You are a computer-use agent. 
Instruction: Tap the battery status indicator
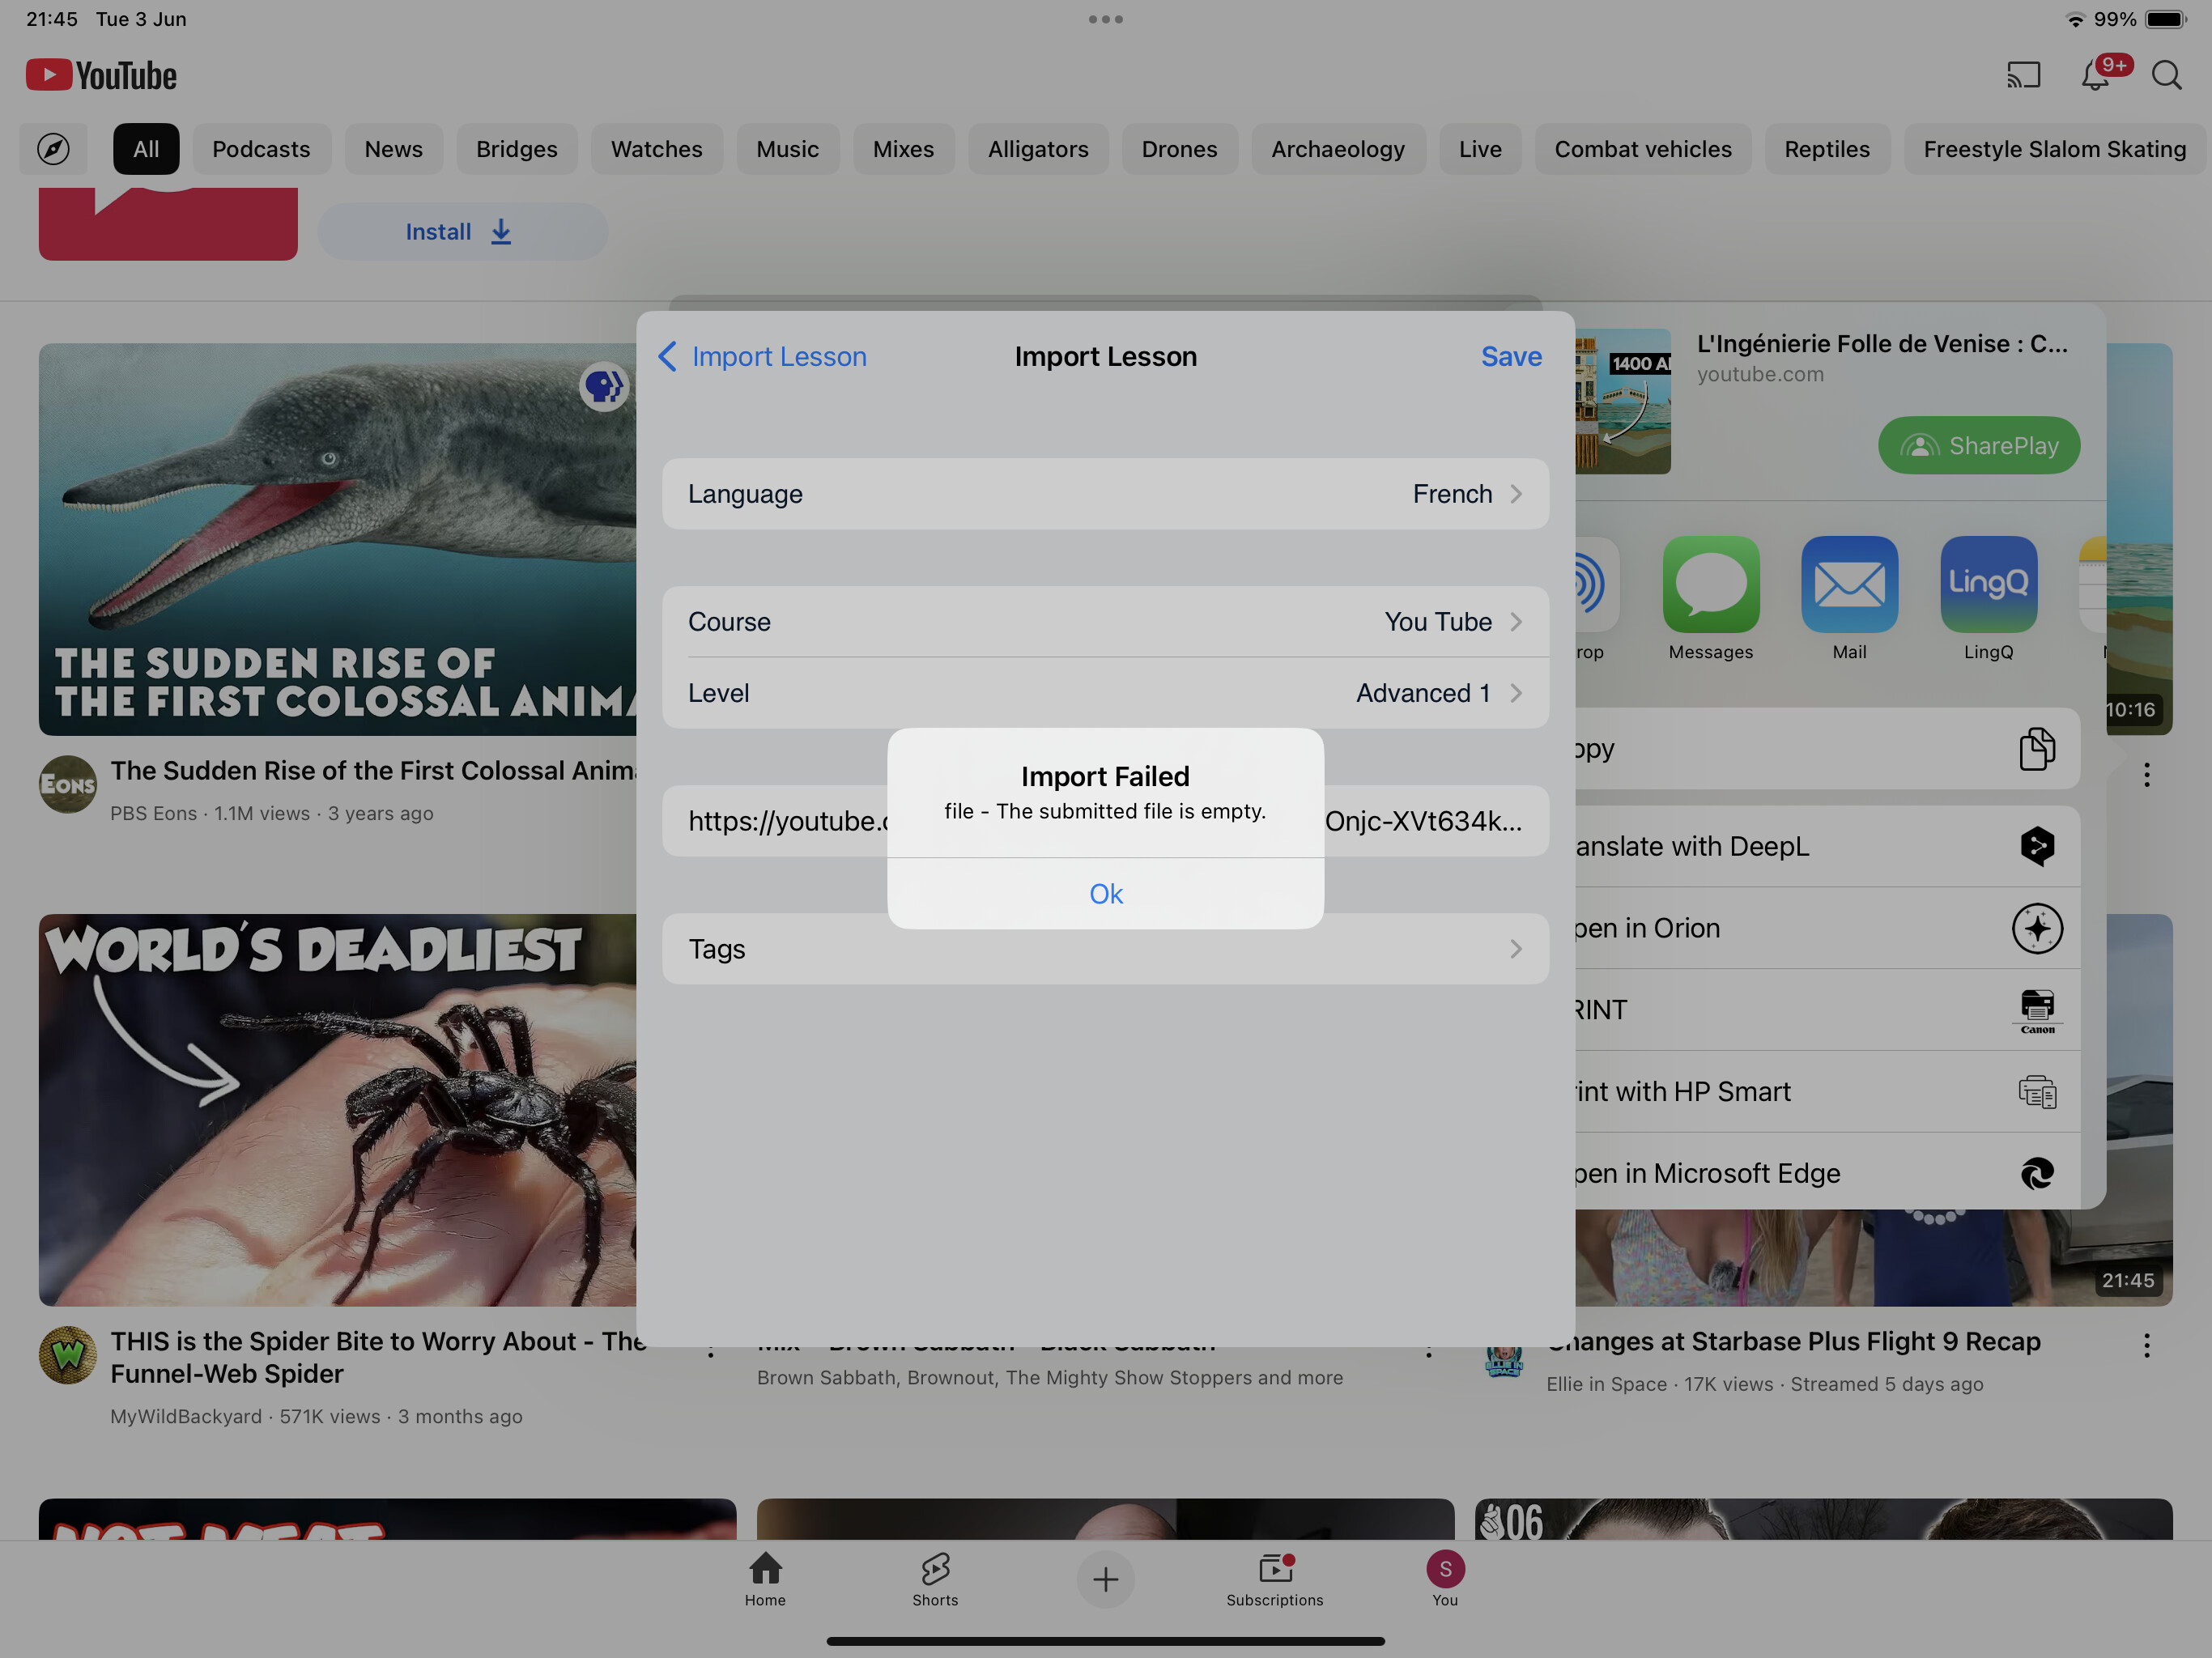click(2165, 19)
